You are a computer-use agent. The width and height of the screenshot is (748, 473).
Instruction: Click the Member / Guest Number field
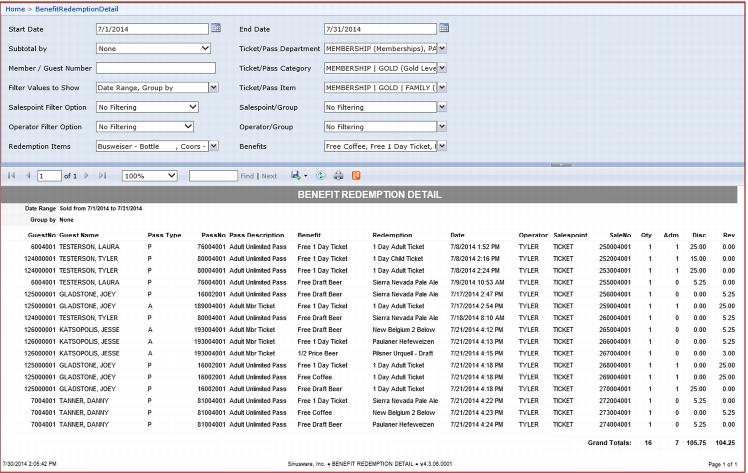[156, 68]
